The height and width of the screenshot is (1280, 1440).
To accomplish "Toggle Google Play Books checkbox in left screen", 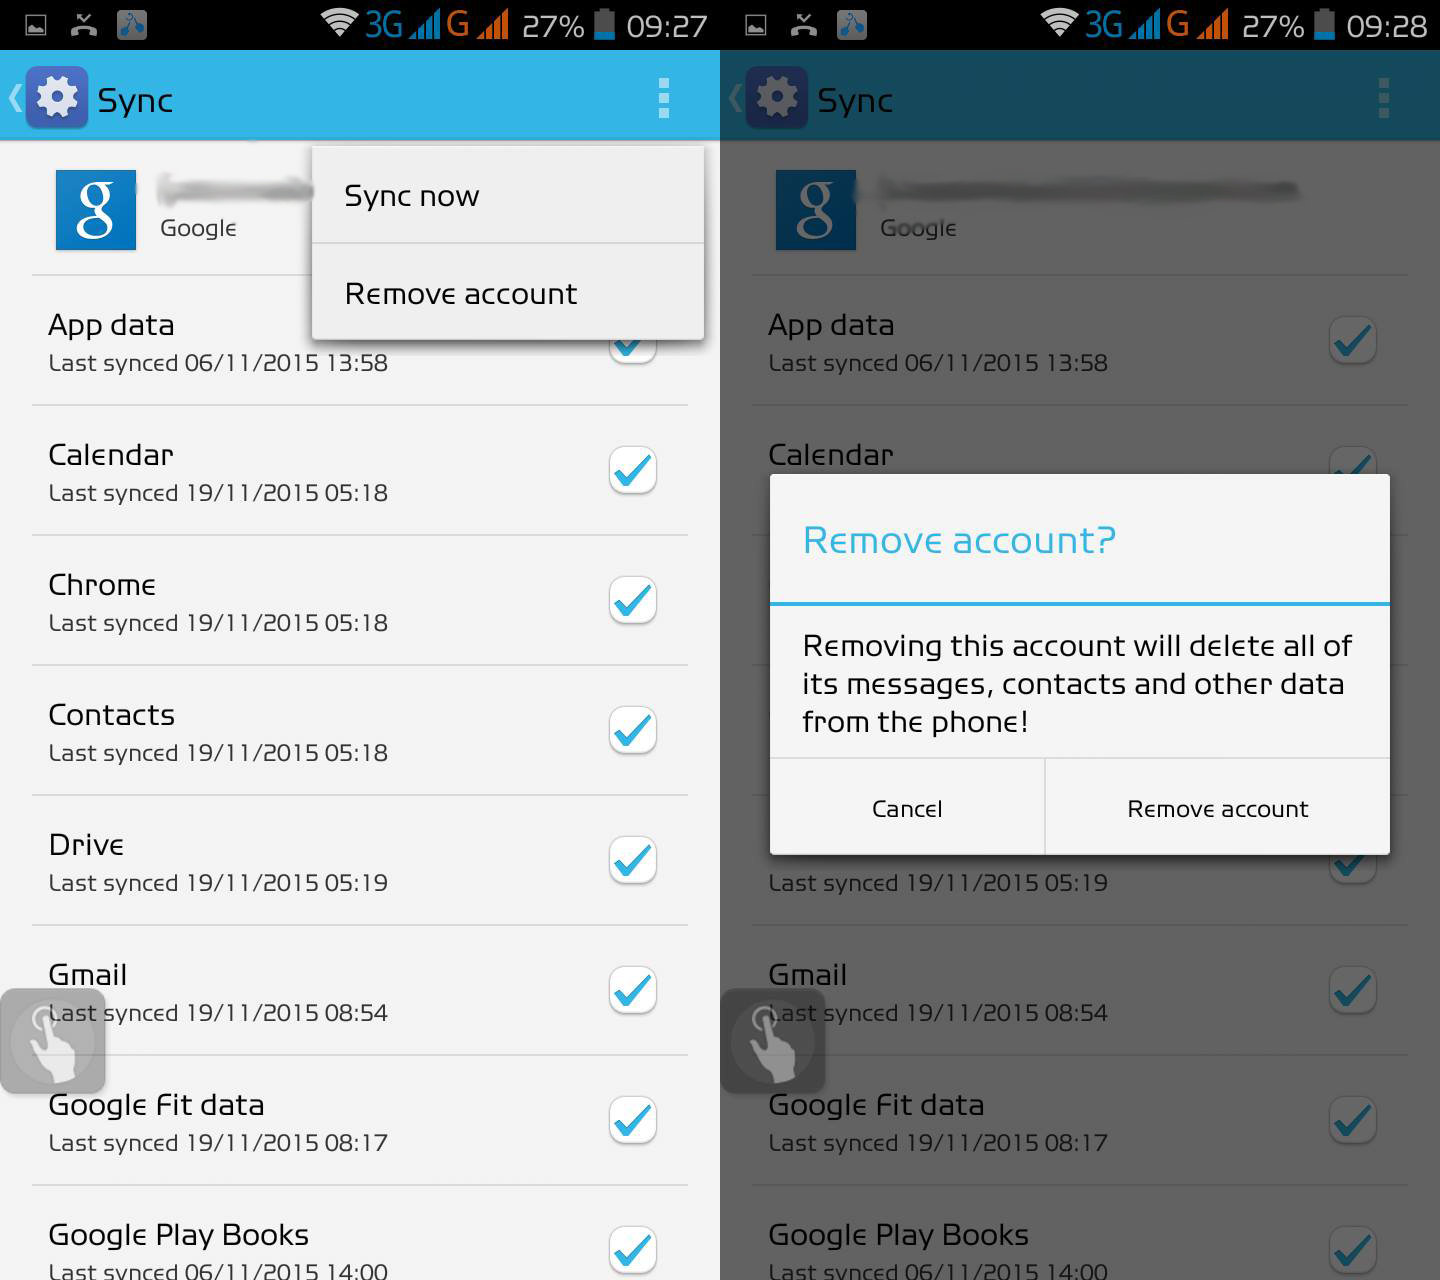I will [x=633, y=1250].
